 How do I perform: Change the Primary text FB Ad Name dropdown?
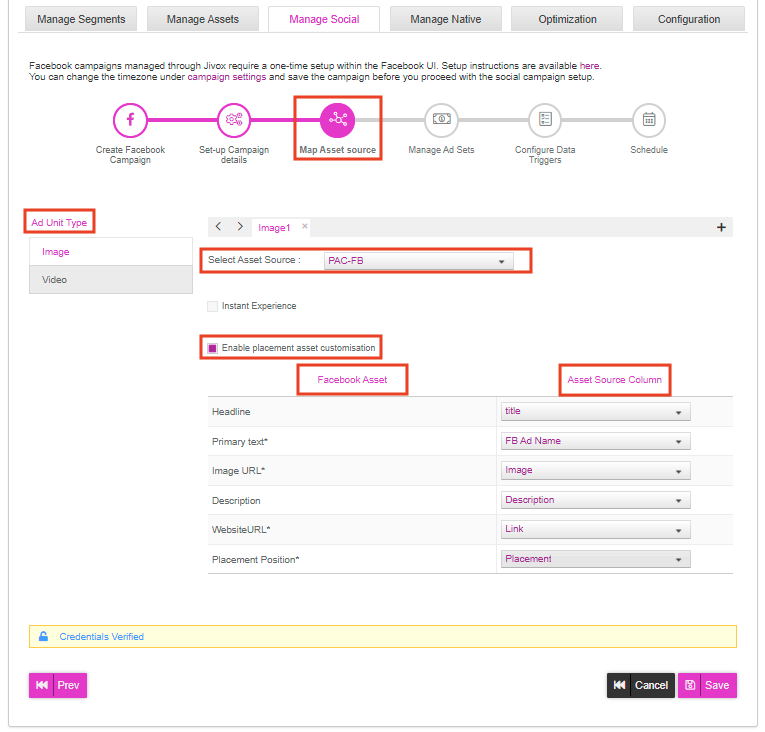click(595, 441)
